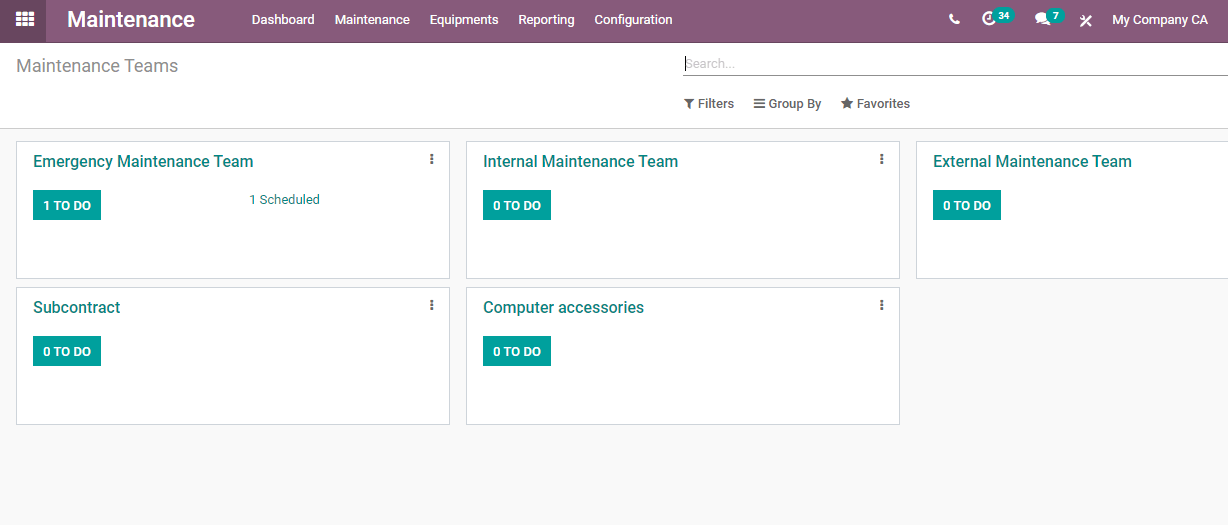
Task: Expand the Favorites dropdown
Action: click(x=875, y=104)
